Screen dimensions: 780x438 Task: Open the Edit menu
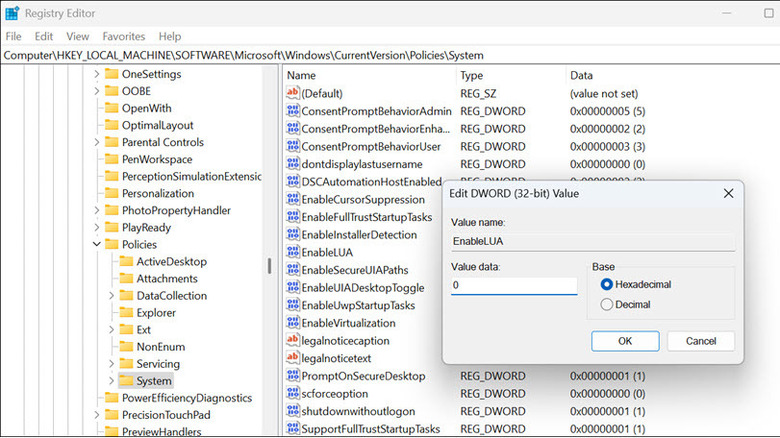coord(43,36)
